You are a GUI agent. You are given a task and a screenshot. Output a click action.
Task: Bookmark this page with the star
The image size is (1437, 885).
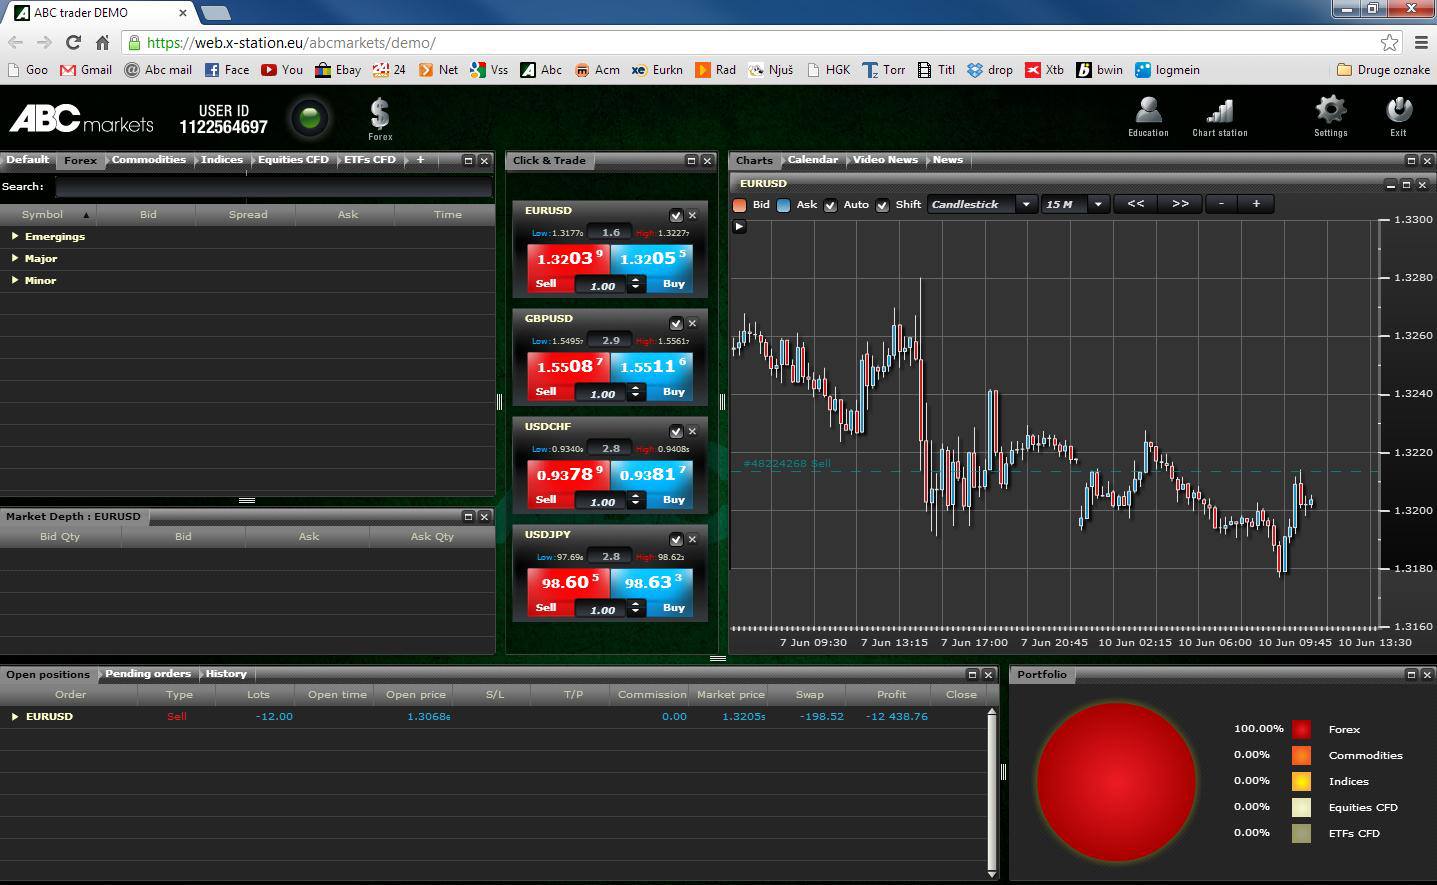[1389, 42]
